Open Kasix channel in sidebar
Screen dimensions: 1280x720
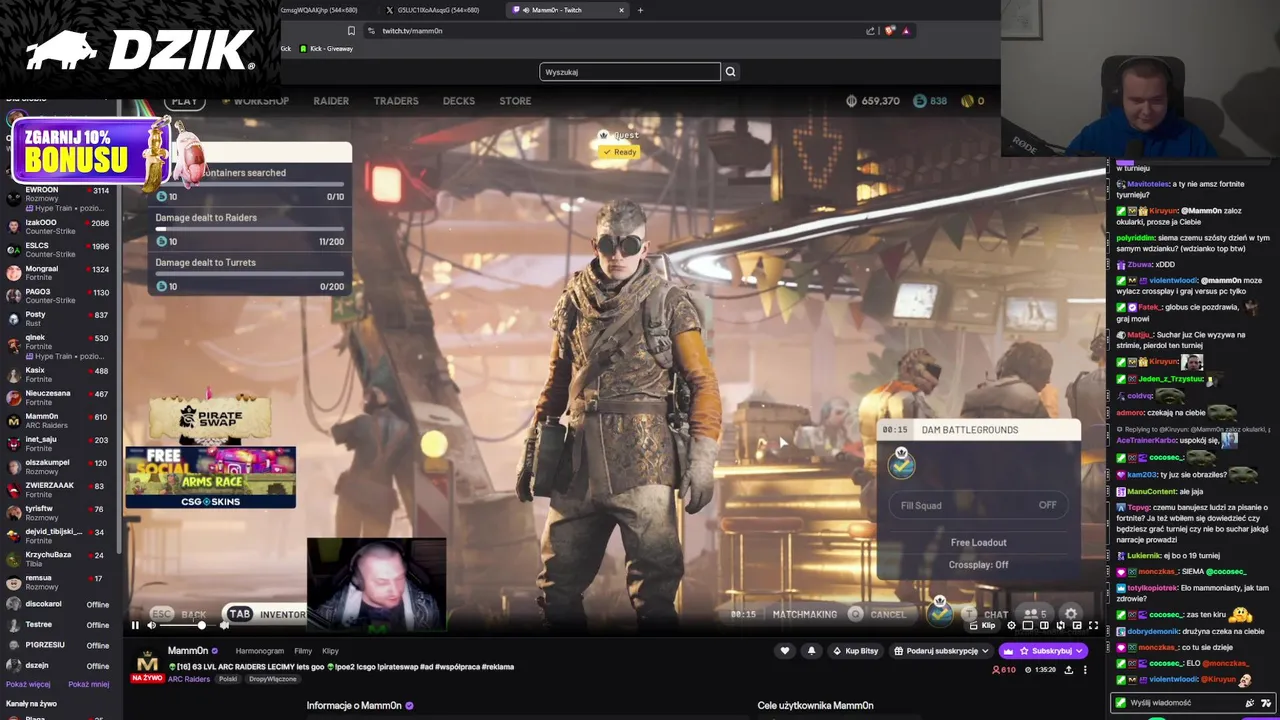[x=60, y=375]
